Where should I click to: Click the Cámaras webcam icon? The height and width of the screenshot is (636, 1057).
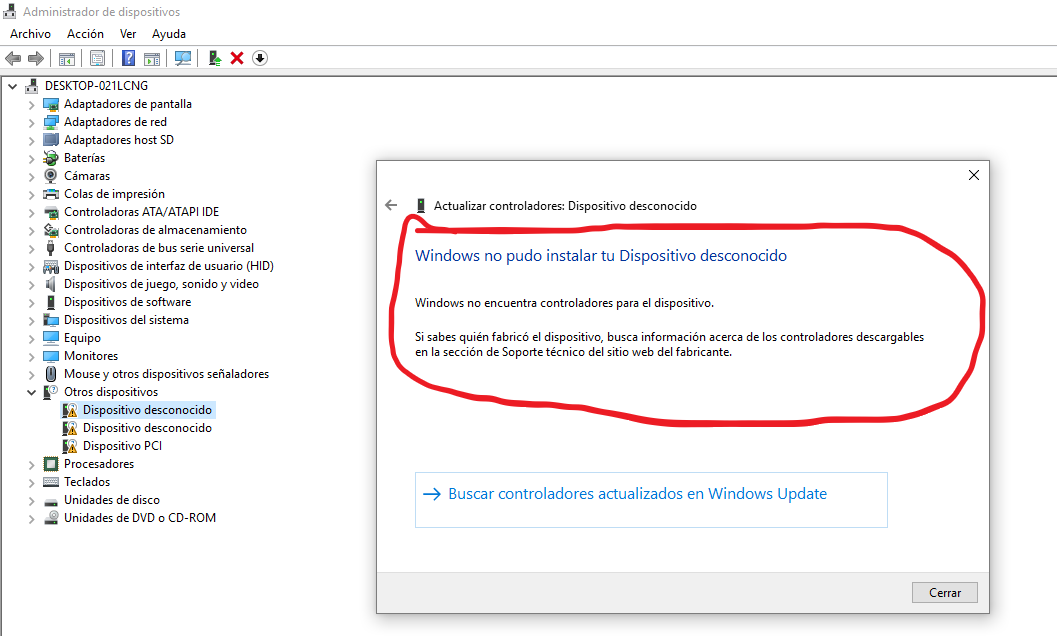coord(51,176)
